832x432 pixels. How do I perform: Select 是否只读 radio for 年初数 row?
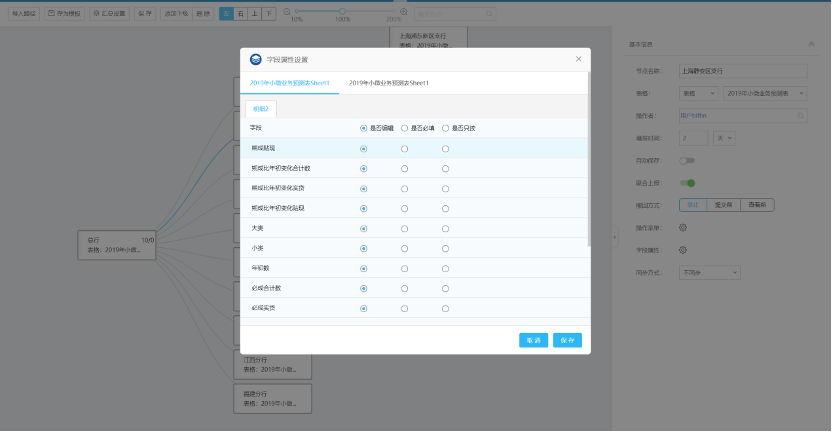[x=445, y=268]
